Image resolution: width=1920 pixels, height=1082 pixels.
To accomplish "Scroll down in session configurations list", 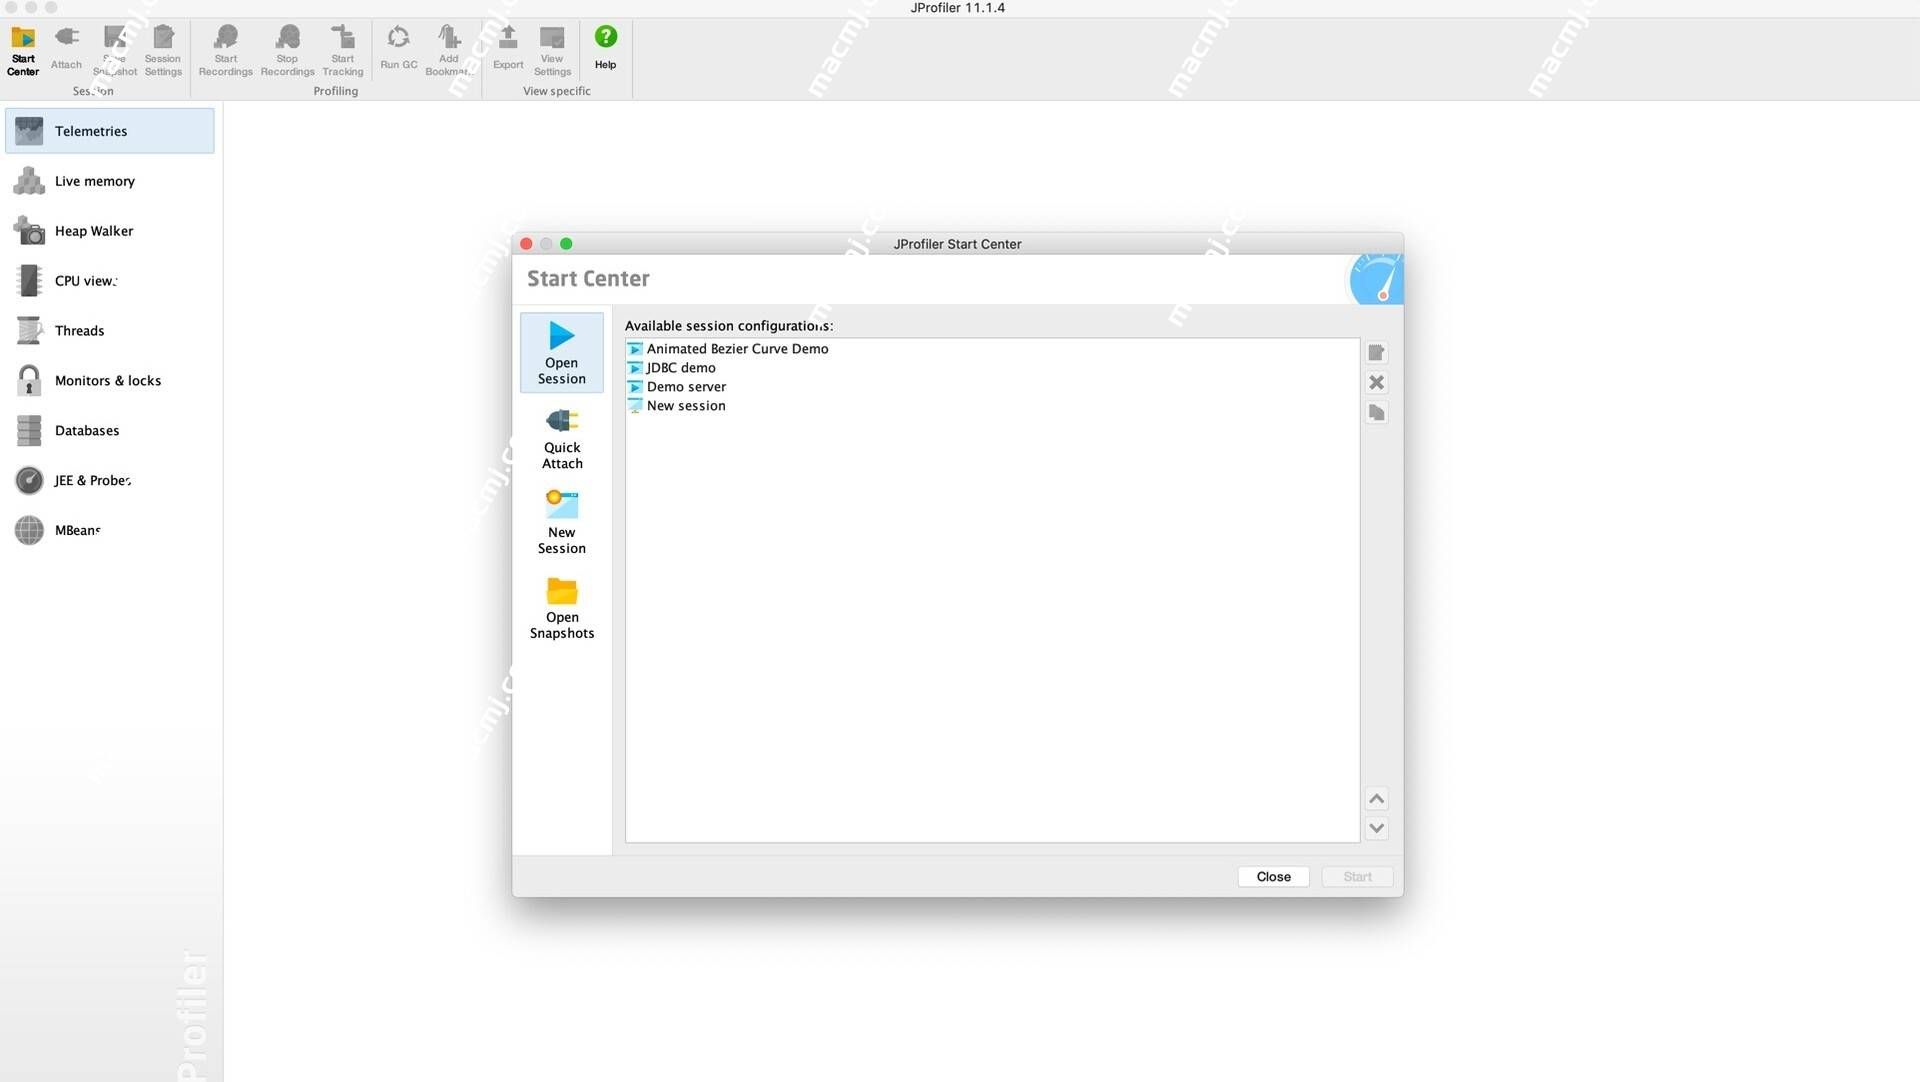I will [x=1377, y=828].
